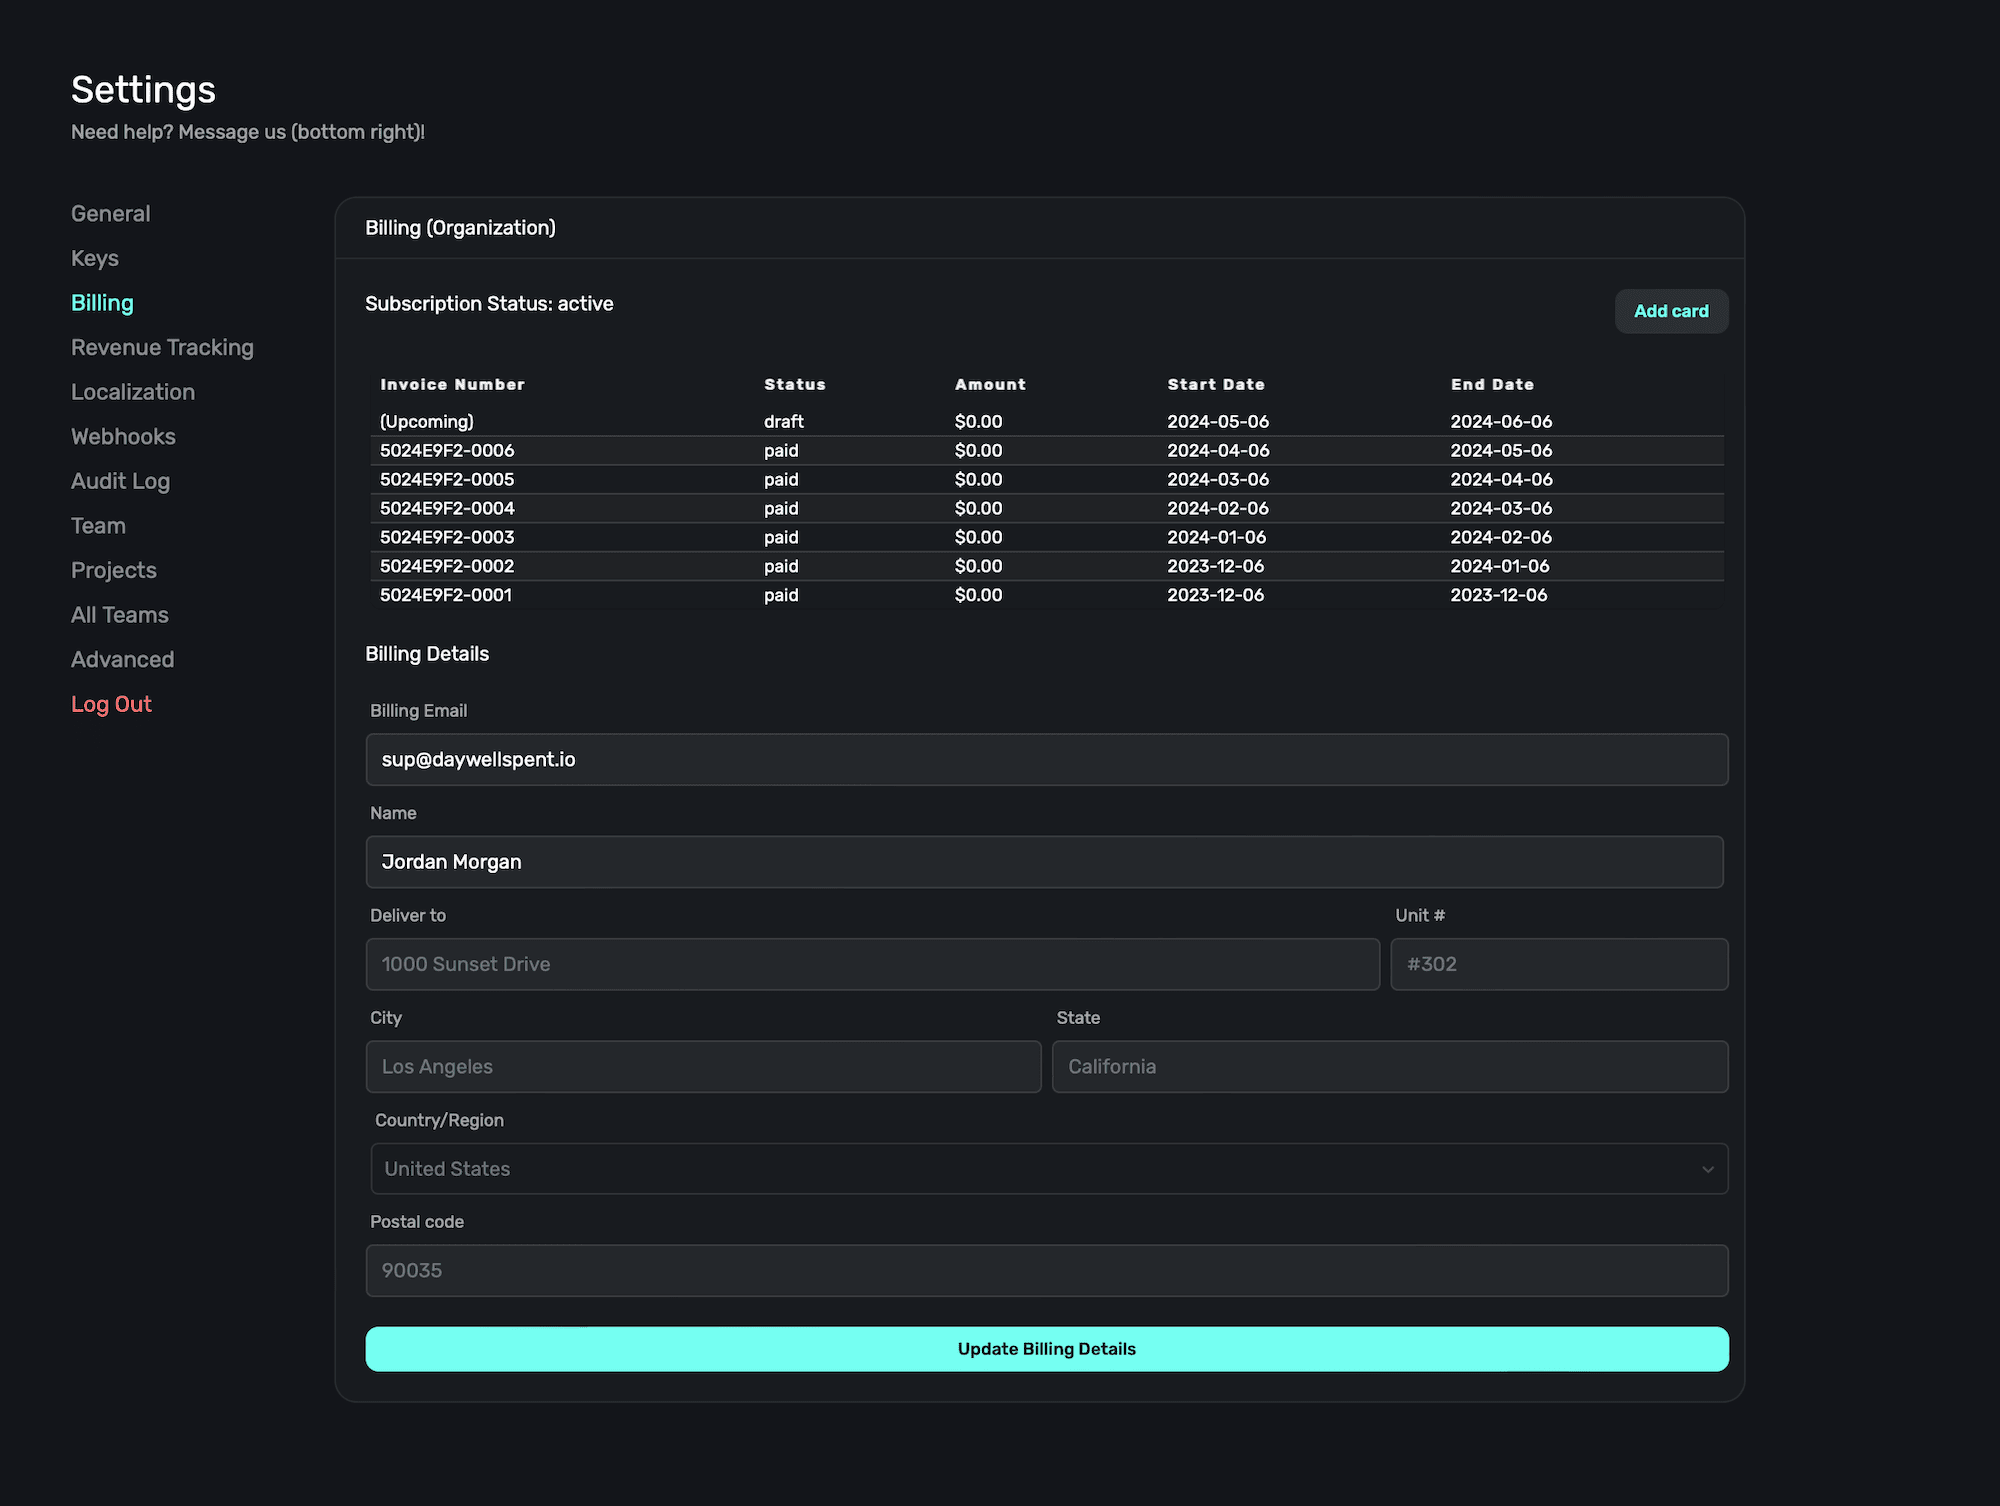This screenshot has height=1506, width=2000.
Task: Open the Localization settings page
Action: coord(133,392)
